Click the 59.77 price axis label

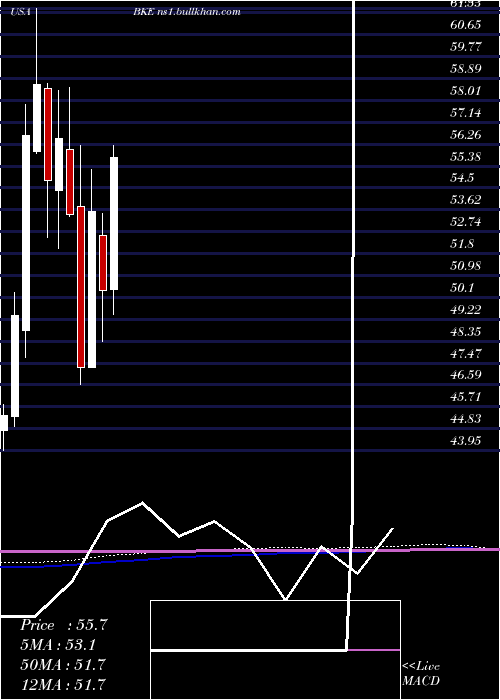tap(466, 46)
